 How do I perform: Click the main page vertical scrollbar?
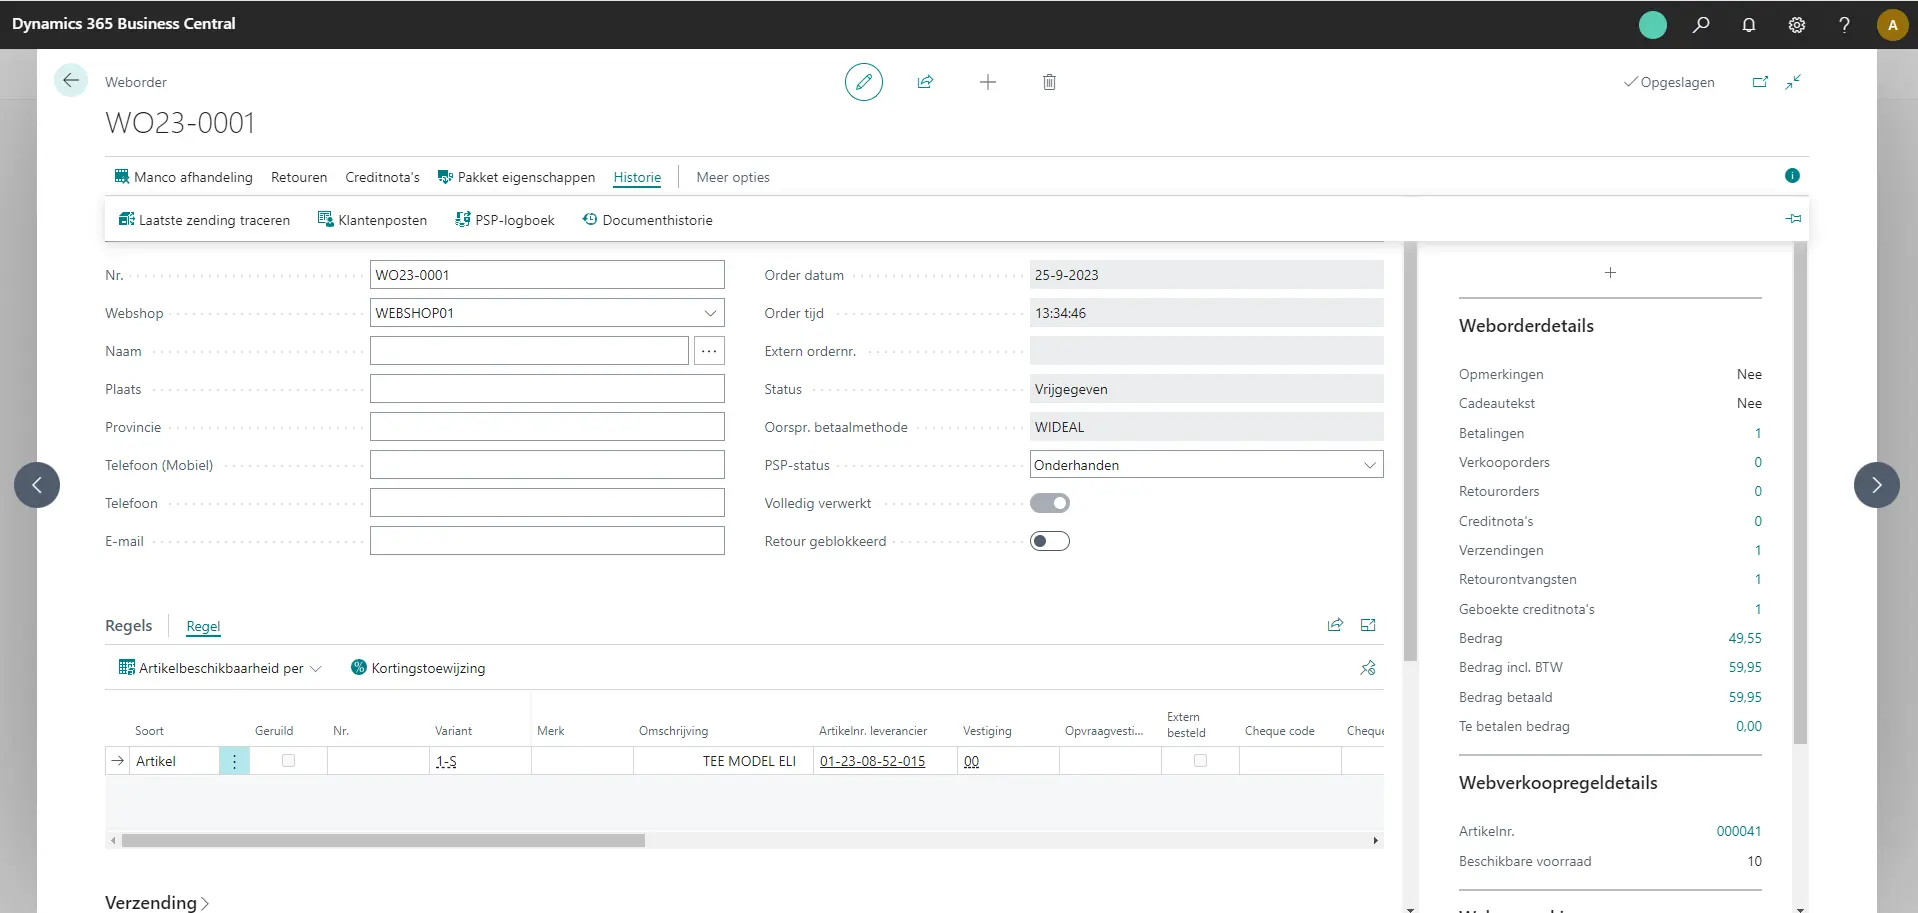(1411, 452)
